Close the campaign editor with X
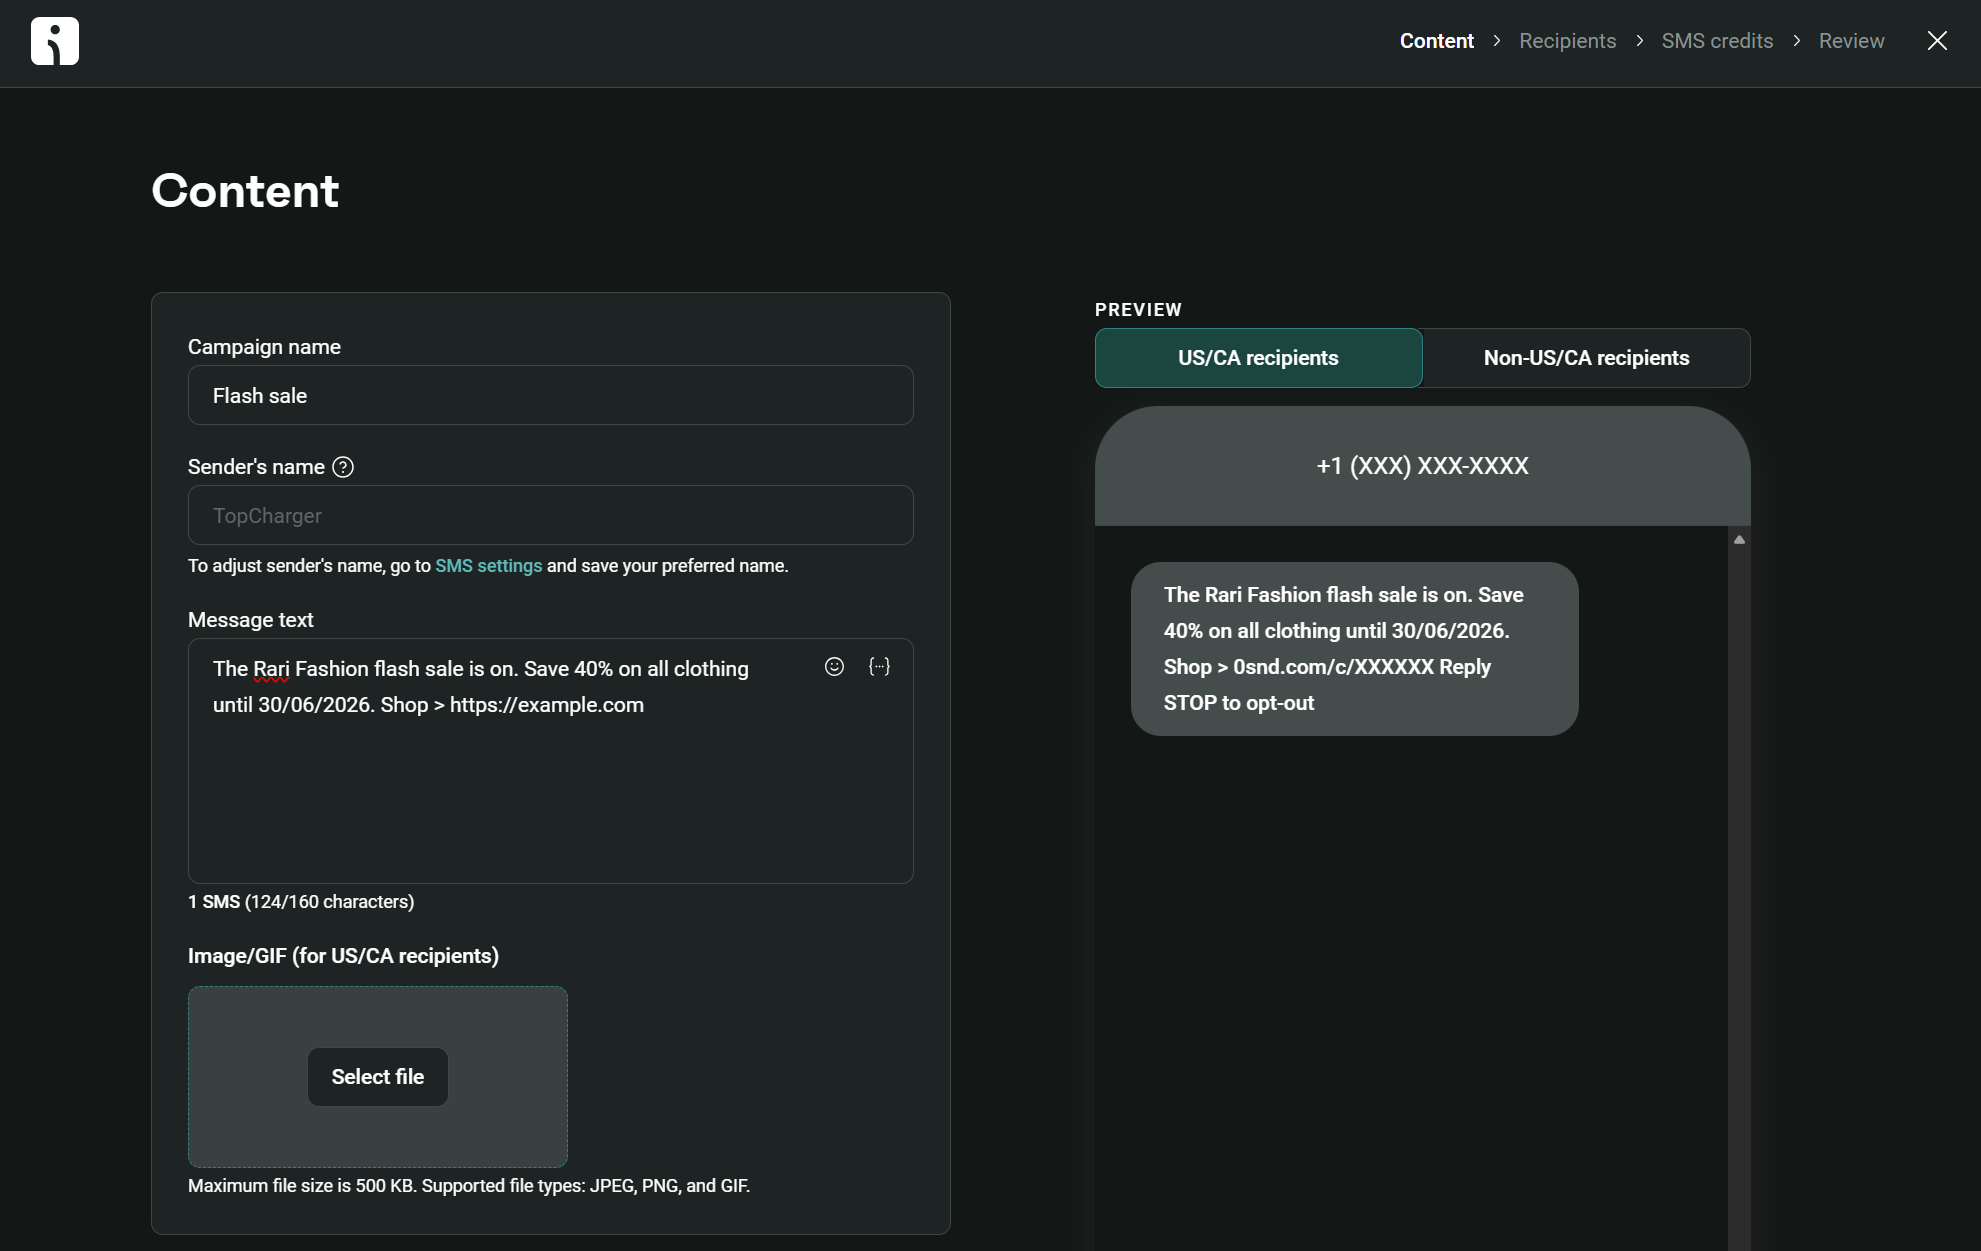This screenshot has height=1251, width=1981. tap(1937, 41)
